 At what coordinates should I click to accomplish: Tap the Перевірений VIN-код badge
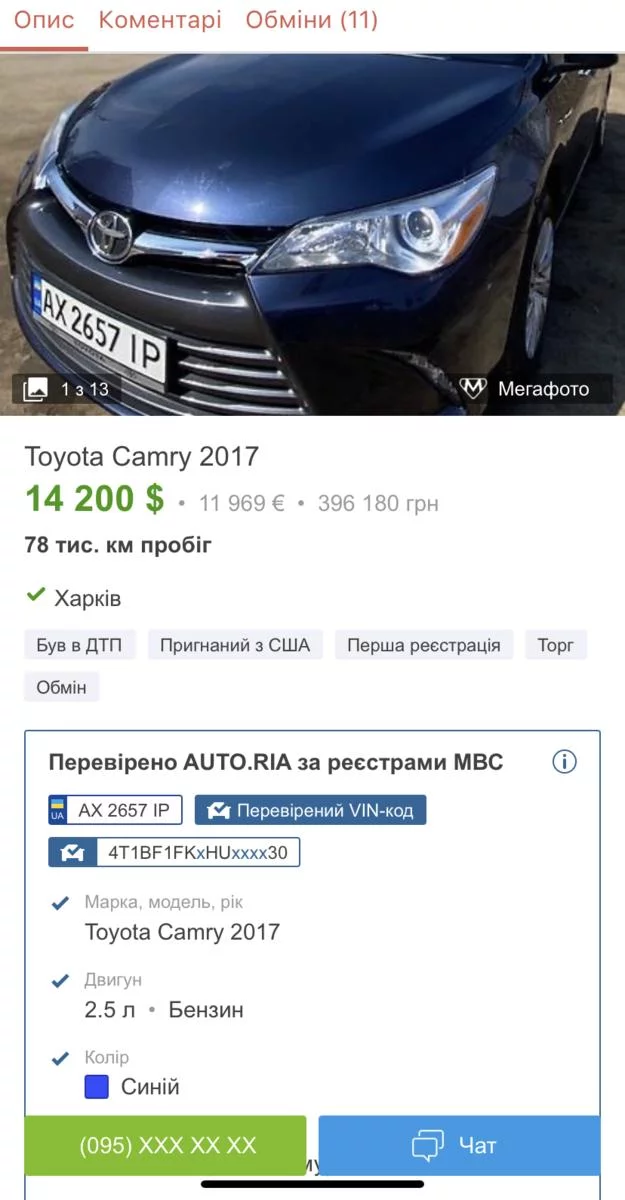[x=310, y=810]
